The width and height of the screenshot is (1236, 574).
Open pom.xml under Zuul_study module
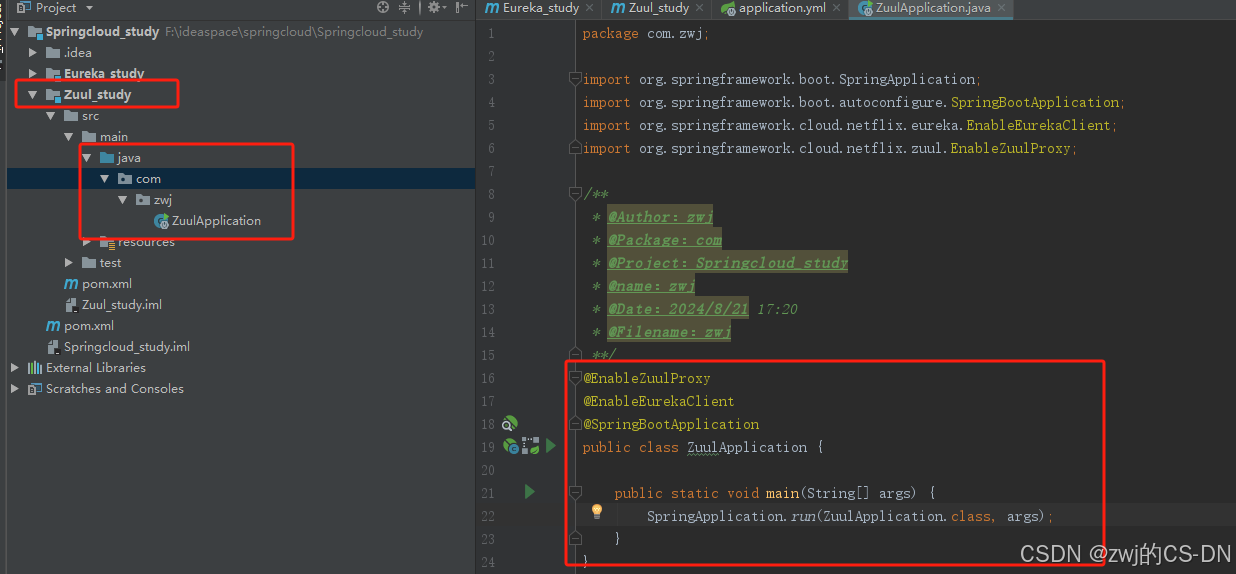pos(107,284)
